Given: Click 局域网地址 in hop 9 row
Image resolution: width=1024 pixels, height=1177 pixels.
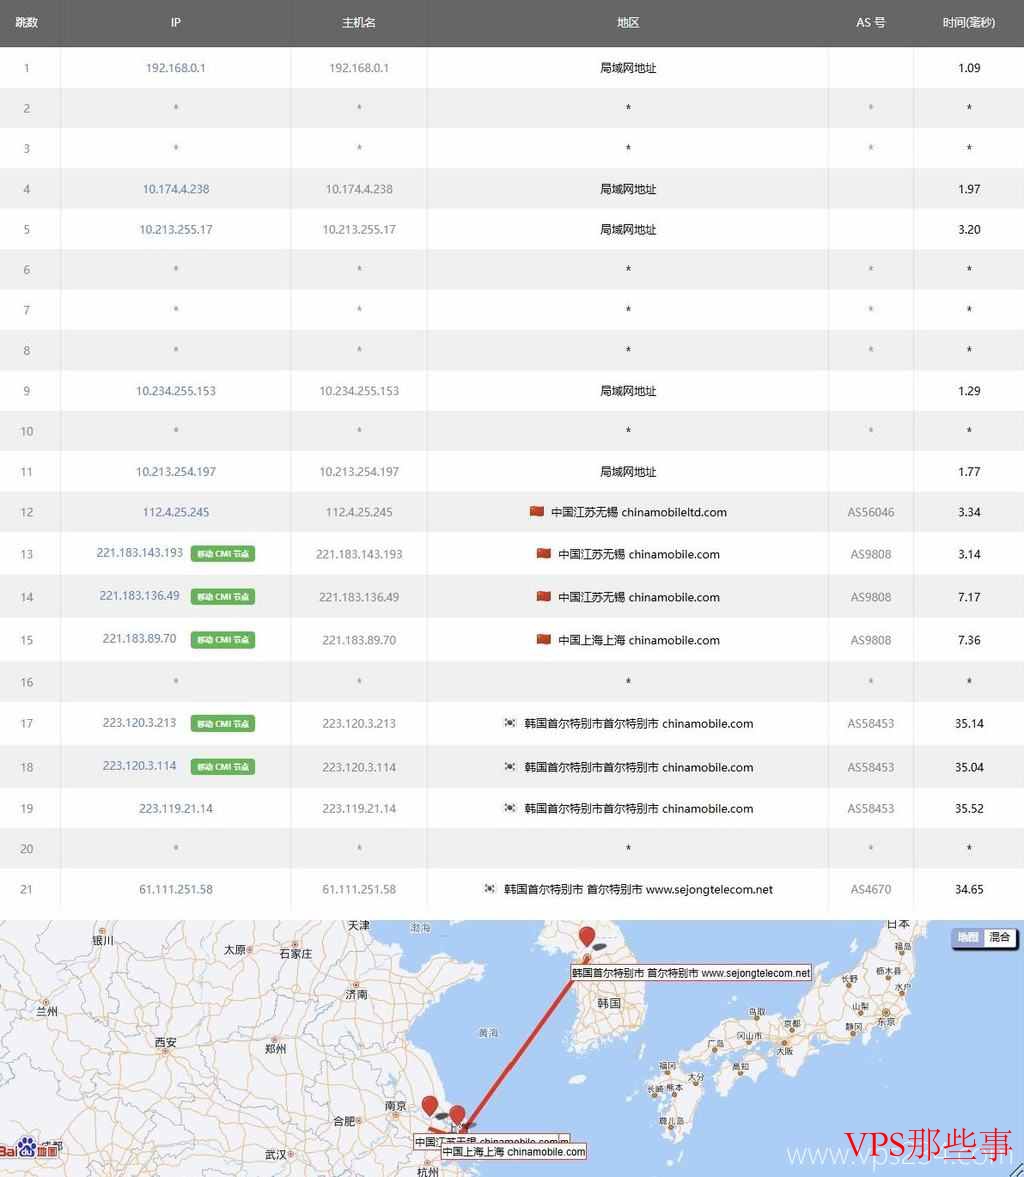Looking at the screenshot, I should [x=628, y=391].
